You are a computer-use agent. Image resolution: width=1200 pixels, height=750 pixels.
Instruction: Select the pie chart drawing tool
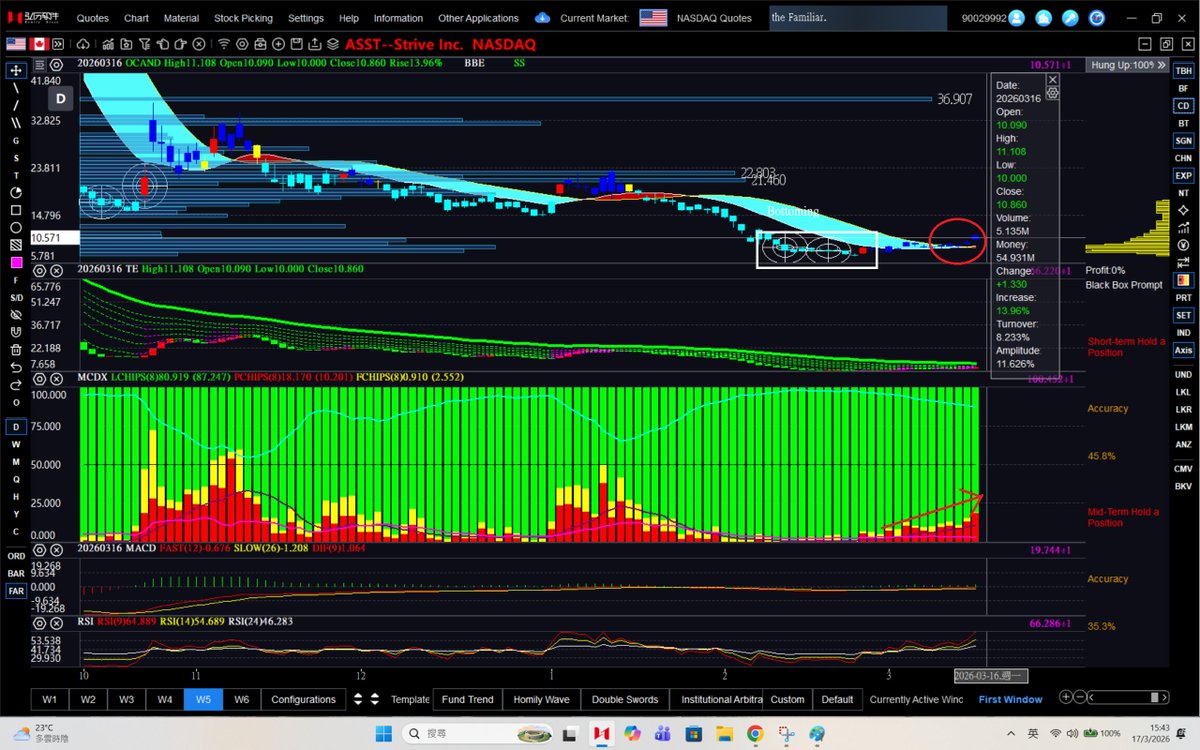pos(16,193)
